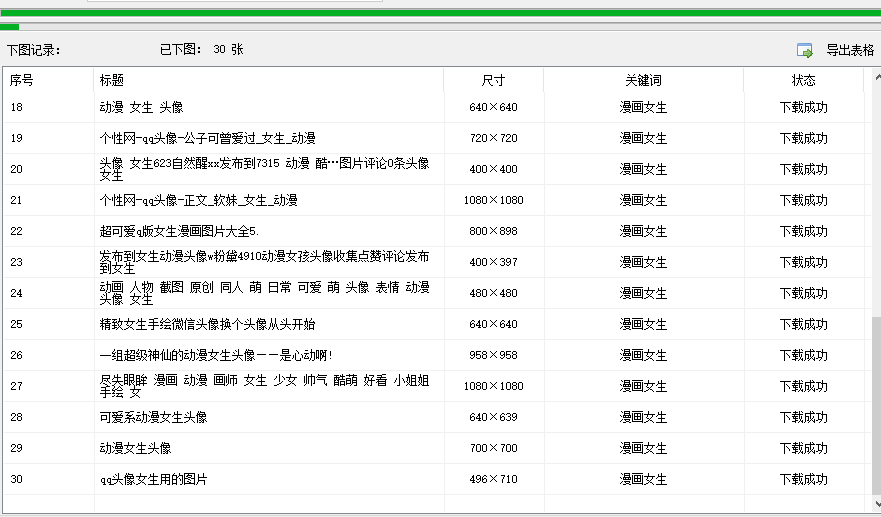Click size cell 640×639

[x=493, y=417]
